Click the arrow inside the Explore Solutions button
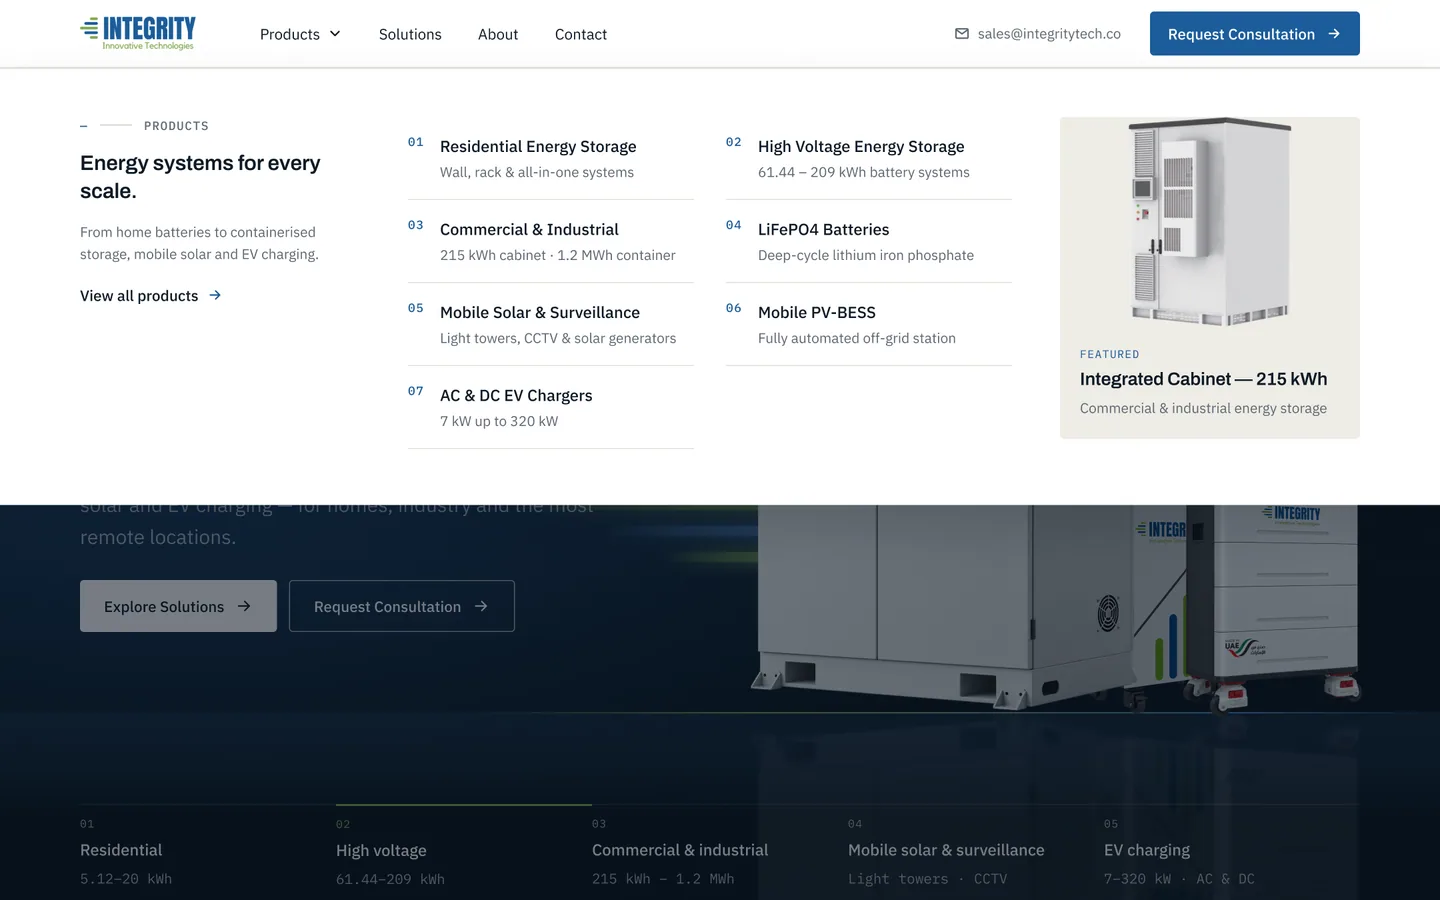 (244, 606)
